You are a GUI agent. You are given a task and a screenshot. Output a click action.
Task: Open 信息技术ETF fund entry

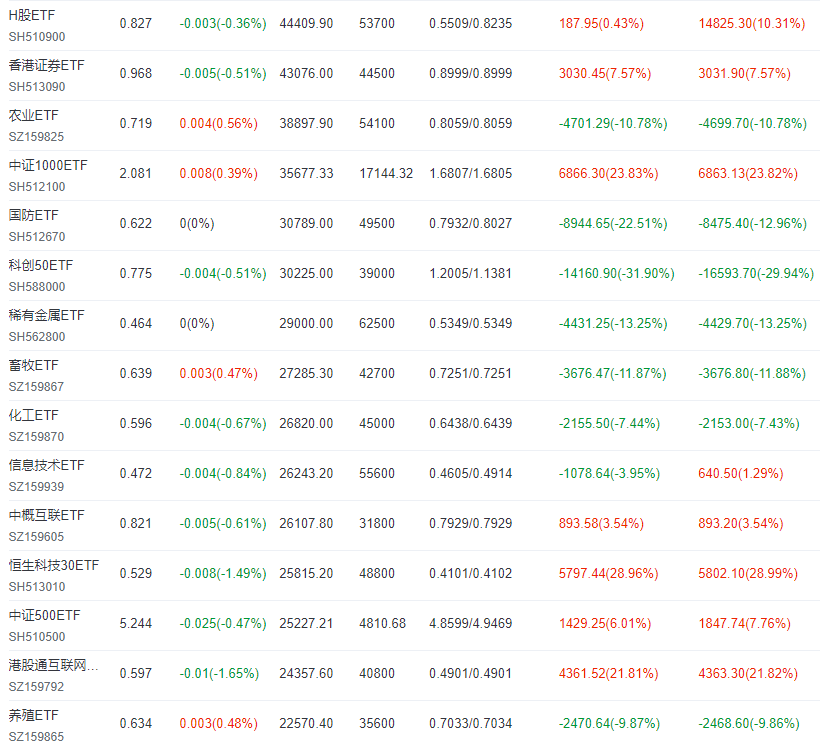coord(46,465)
